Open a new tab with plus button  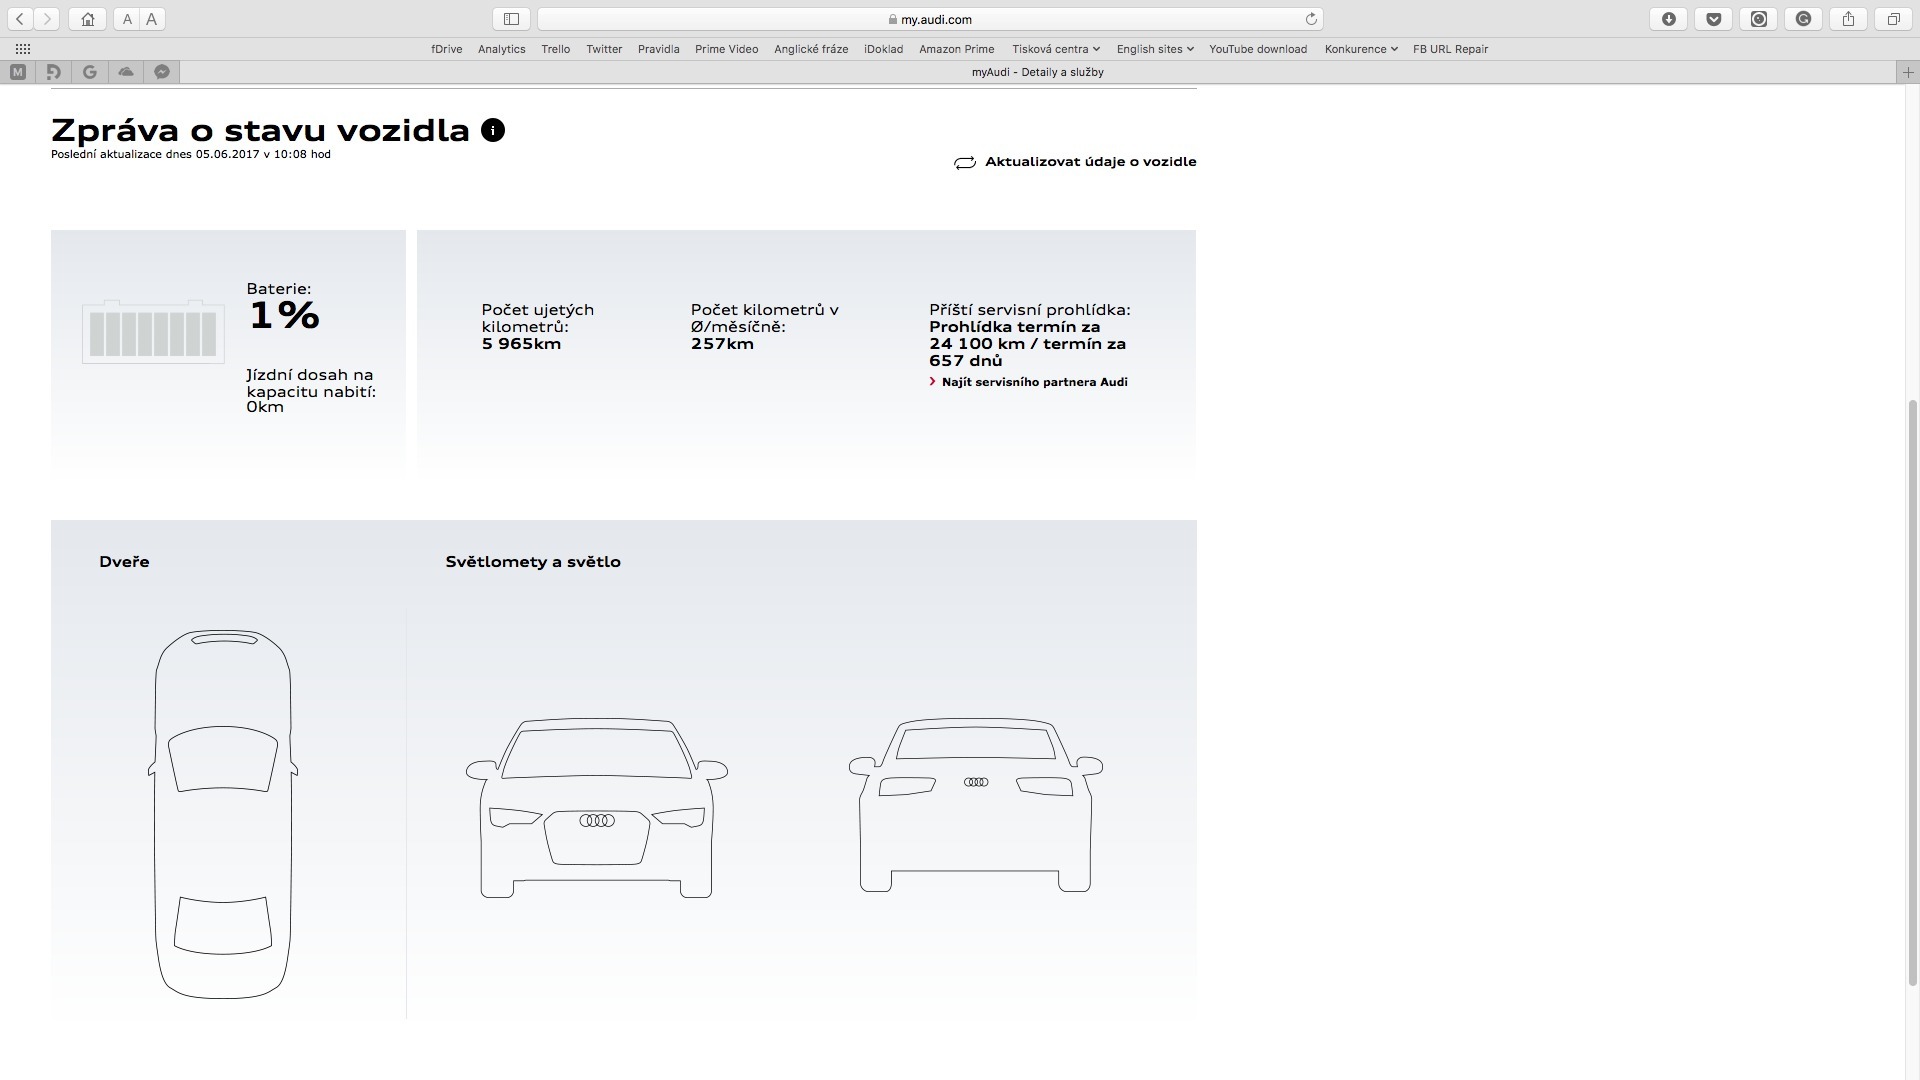point(1907,72)
